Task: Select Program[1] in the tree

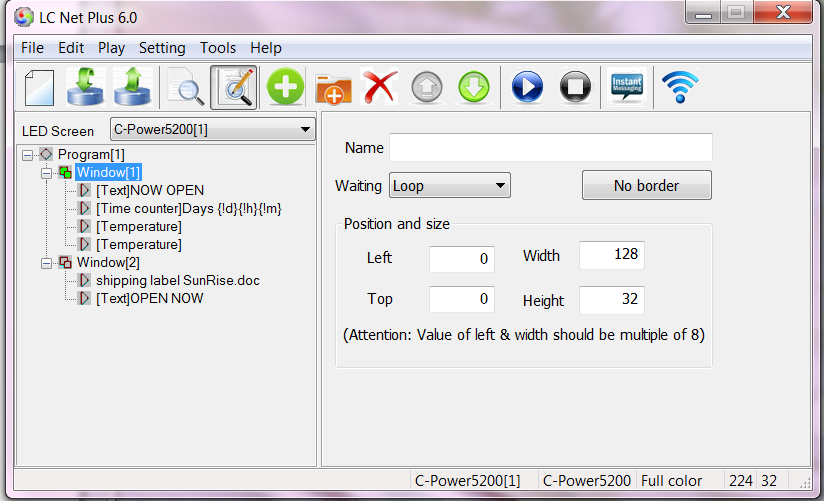Action: coord(91,155)
